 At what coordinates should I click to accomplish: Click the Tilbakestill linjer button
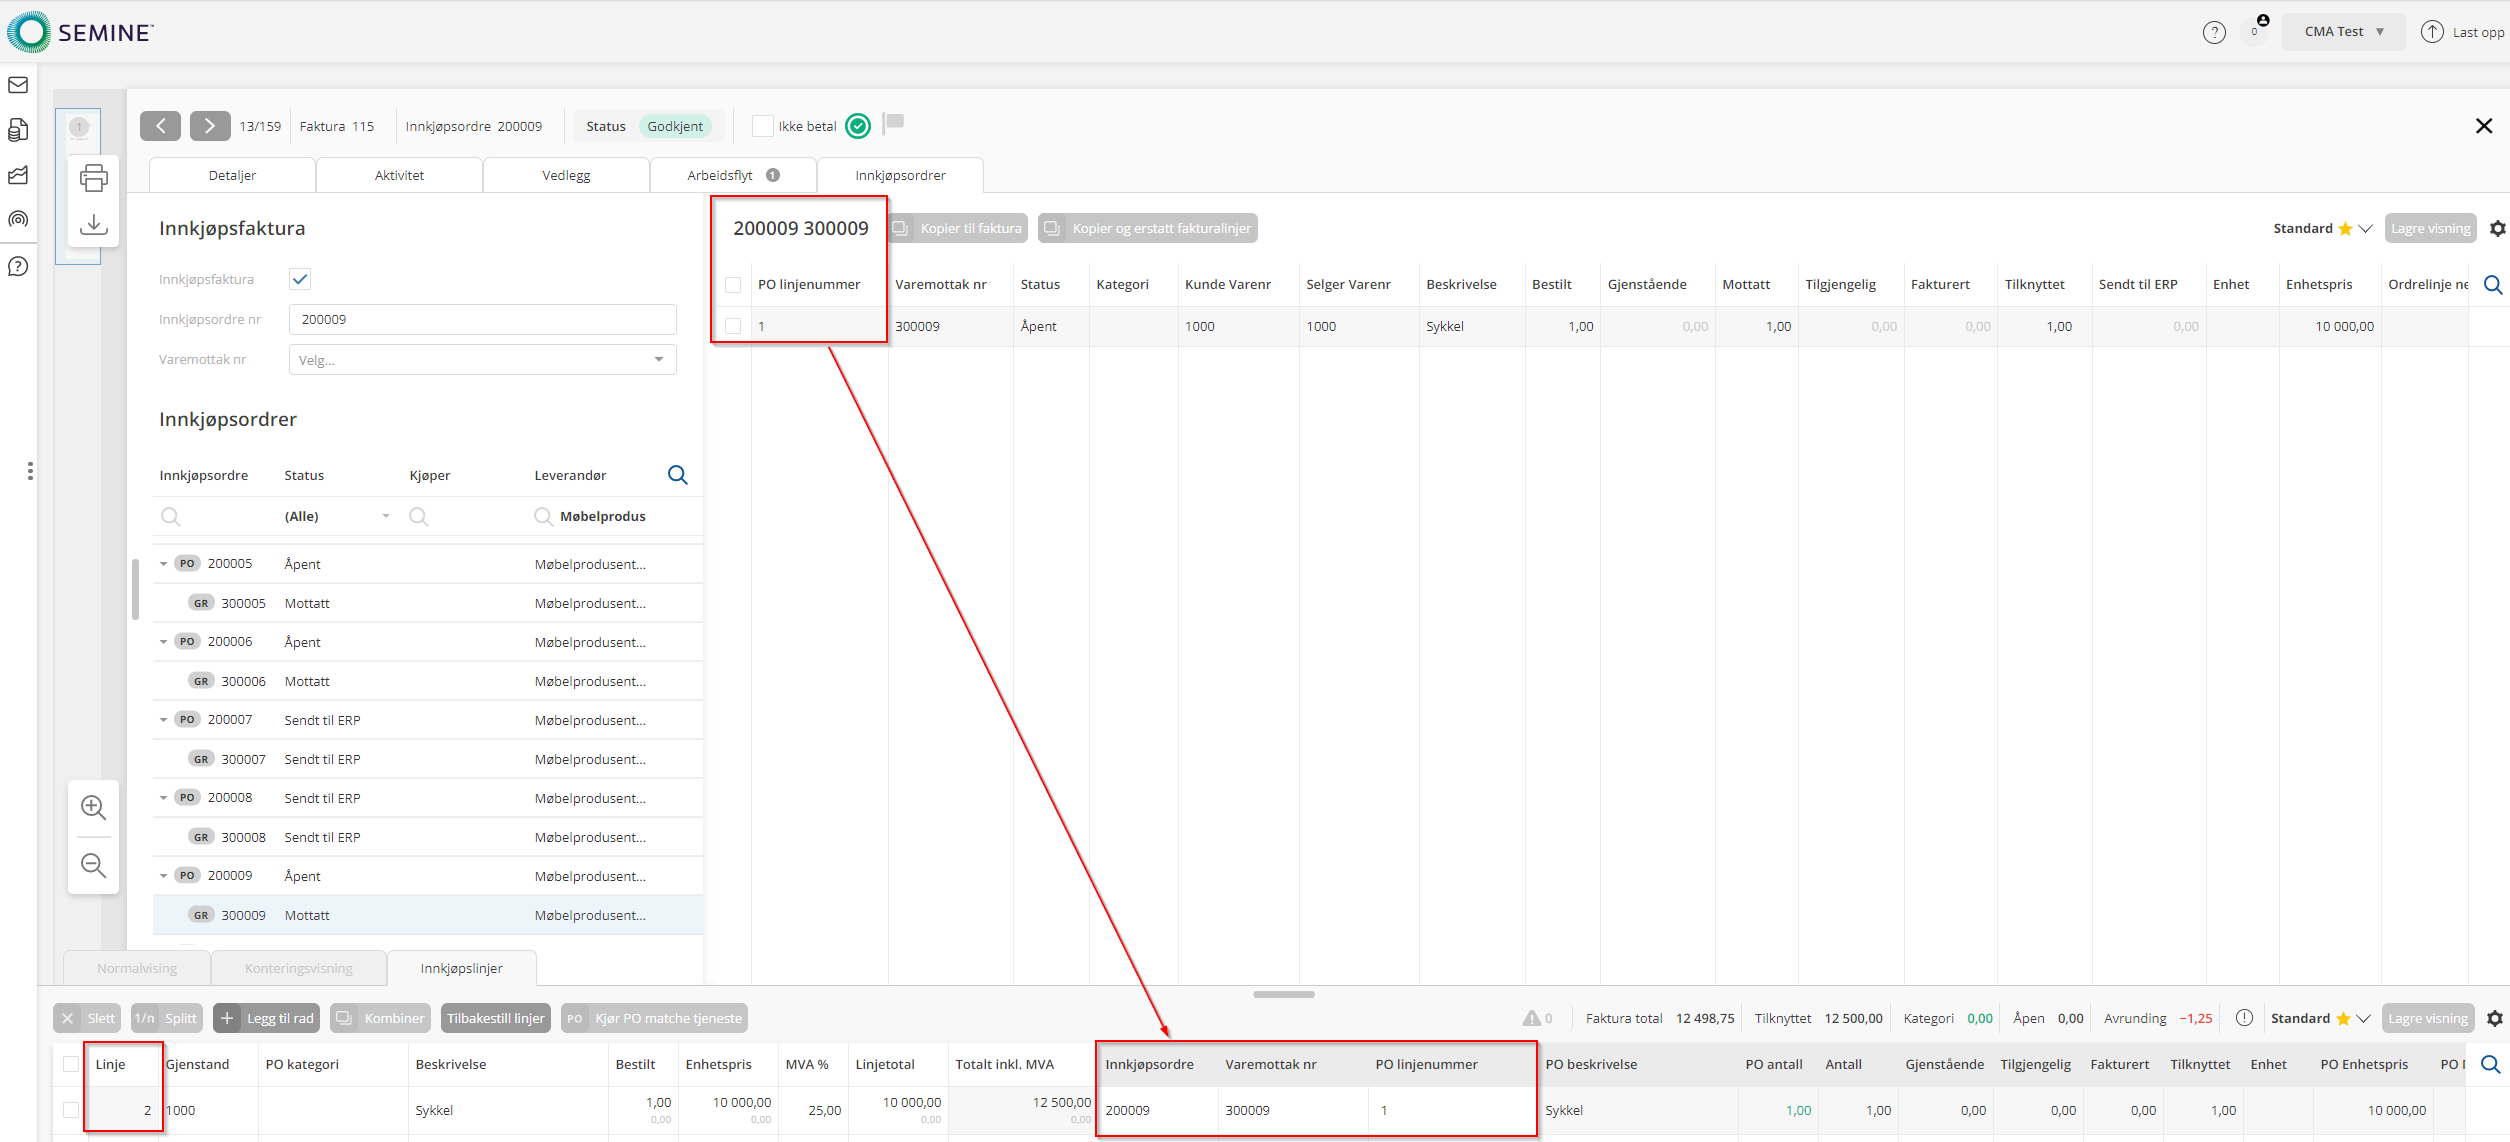point(495,1018)
